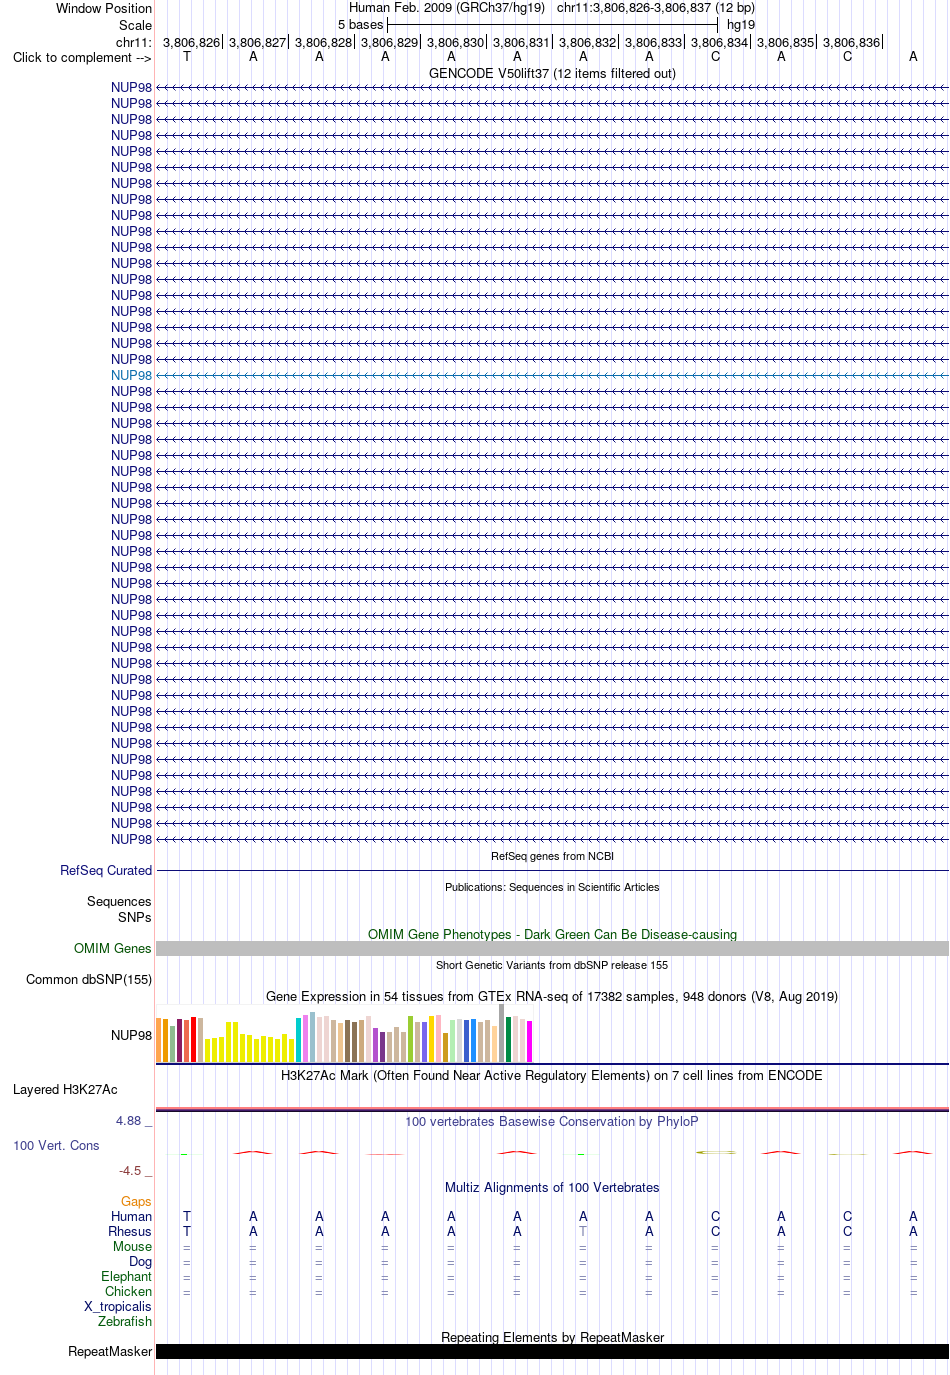Open 'Publications: Sequences in Scientific Articles' track title
This screenshot has width=950, height=1375.
pyautogui.click(x=552, y=888)
